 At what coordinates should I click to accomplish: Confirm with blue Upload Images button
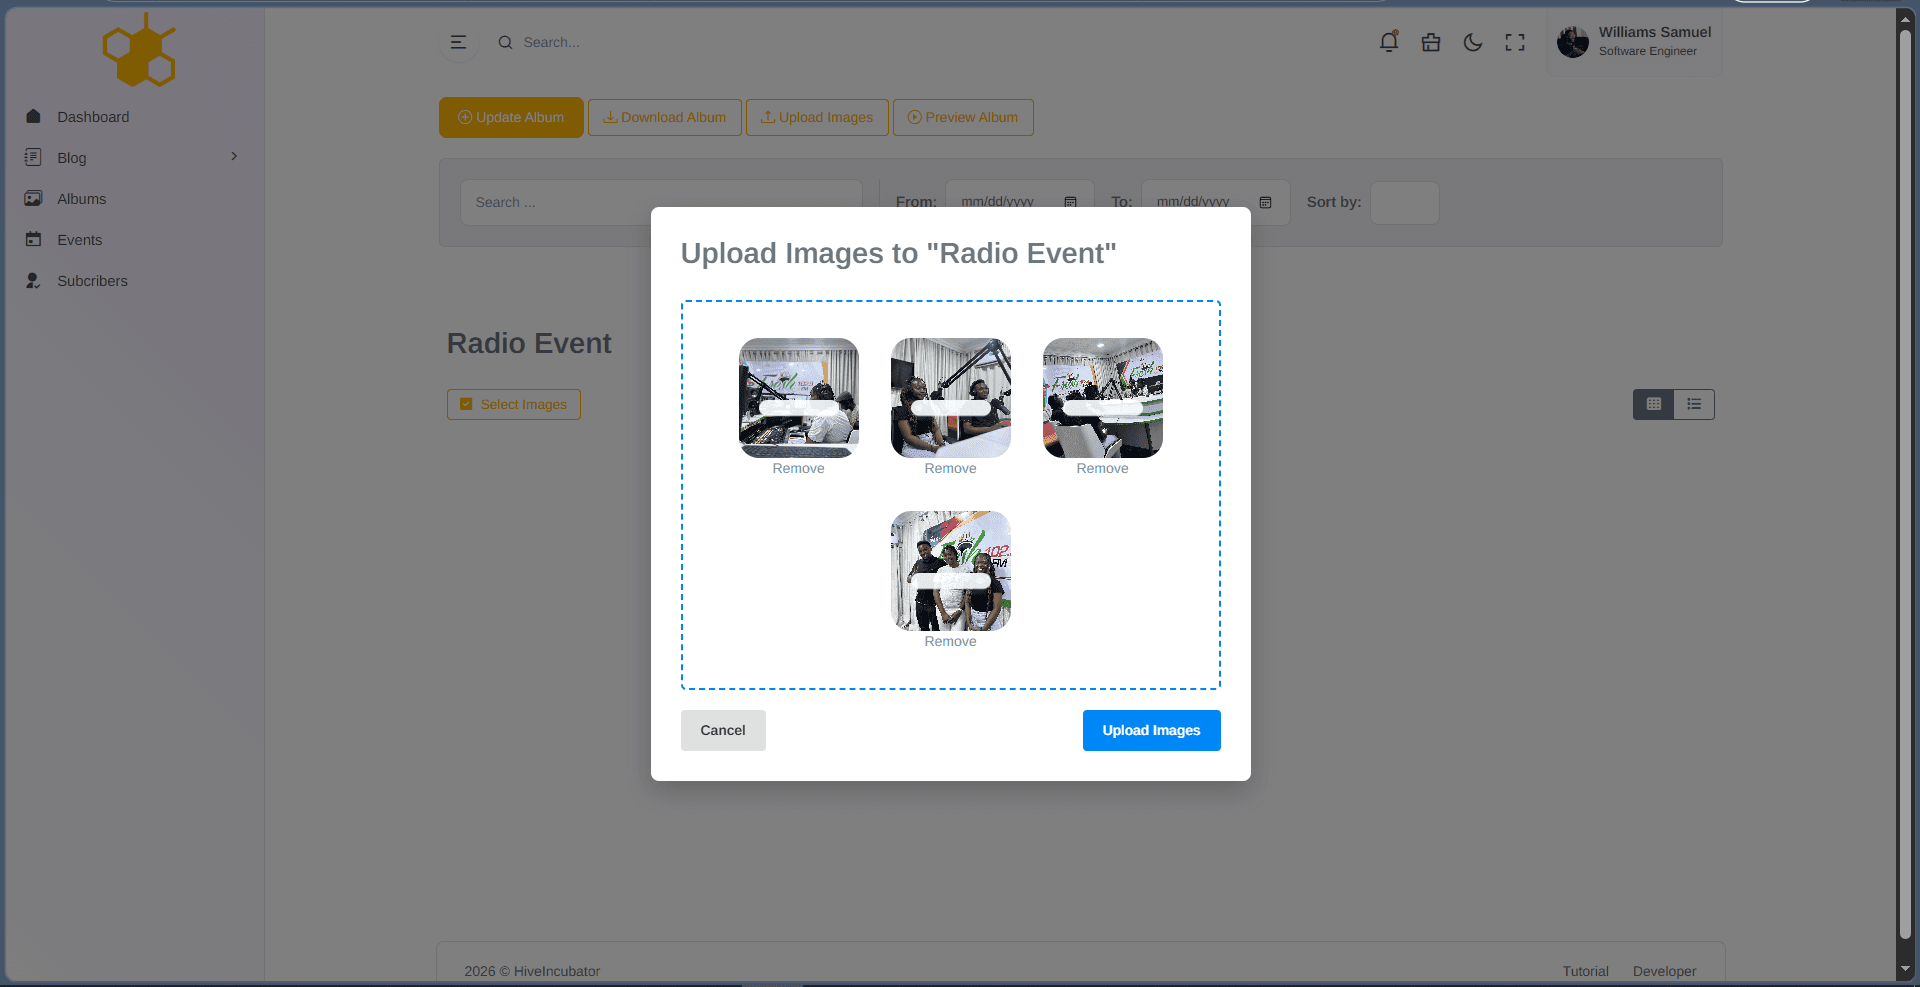[x=1151, y=730]
